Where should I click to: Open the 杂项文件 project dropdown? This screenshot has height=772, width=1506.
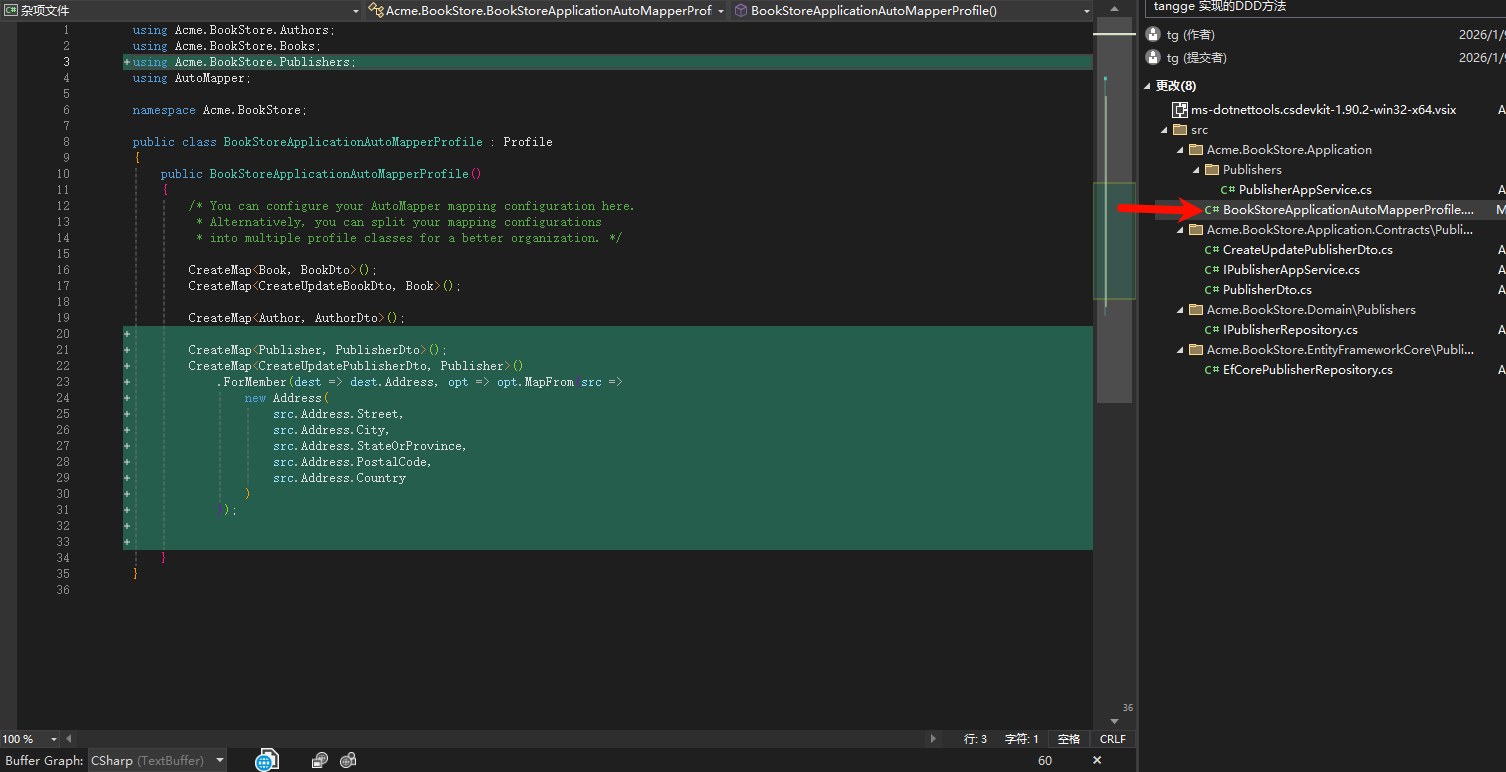click(181, 10)
